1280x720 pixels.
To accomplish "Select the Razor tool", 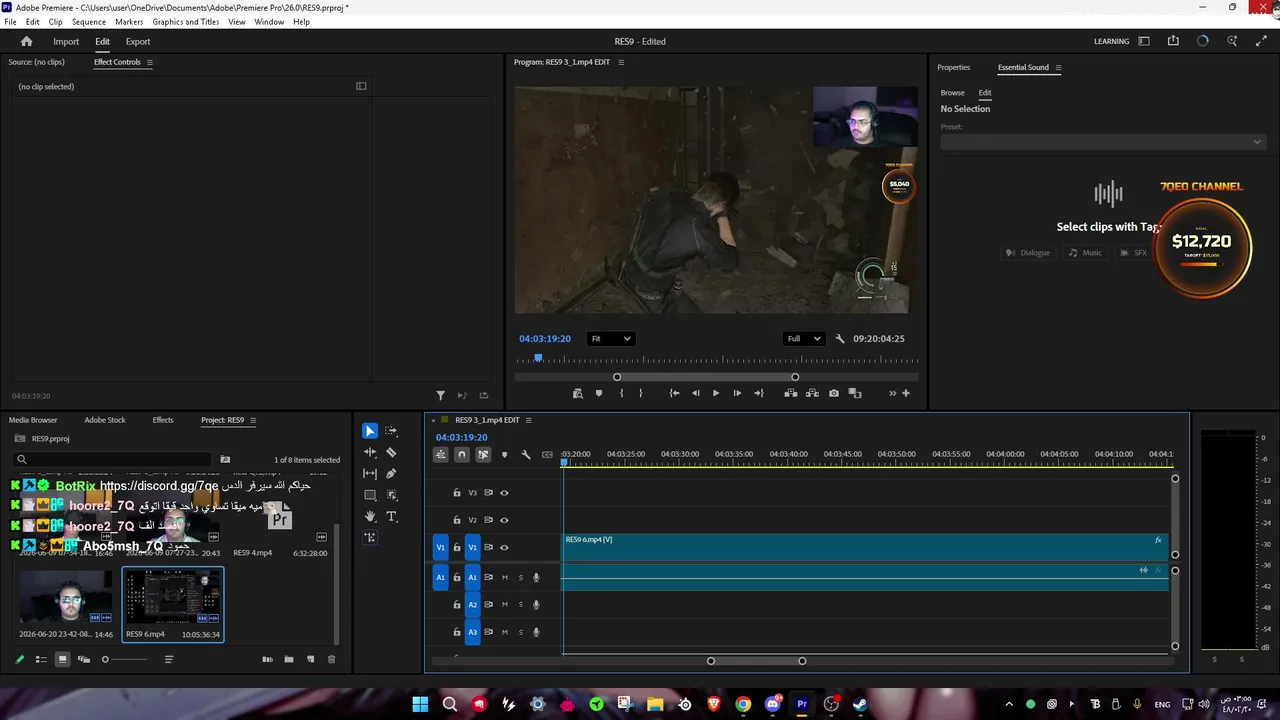I will (x=391, y=452).
